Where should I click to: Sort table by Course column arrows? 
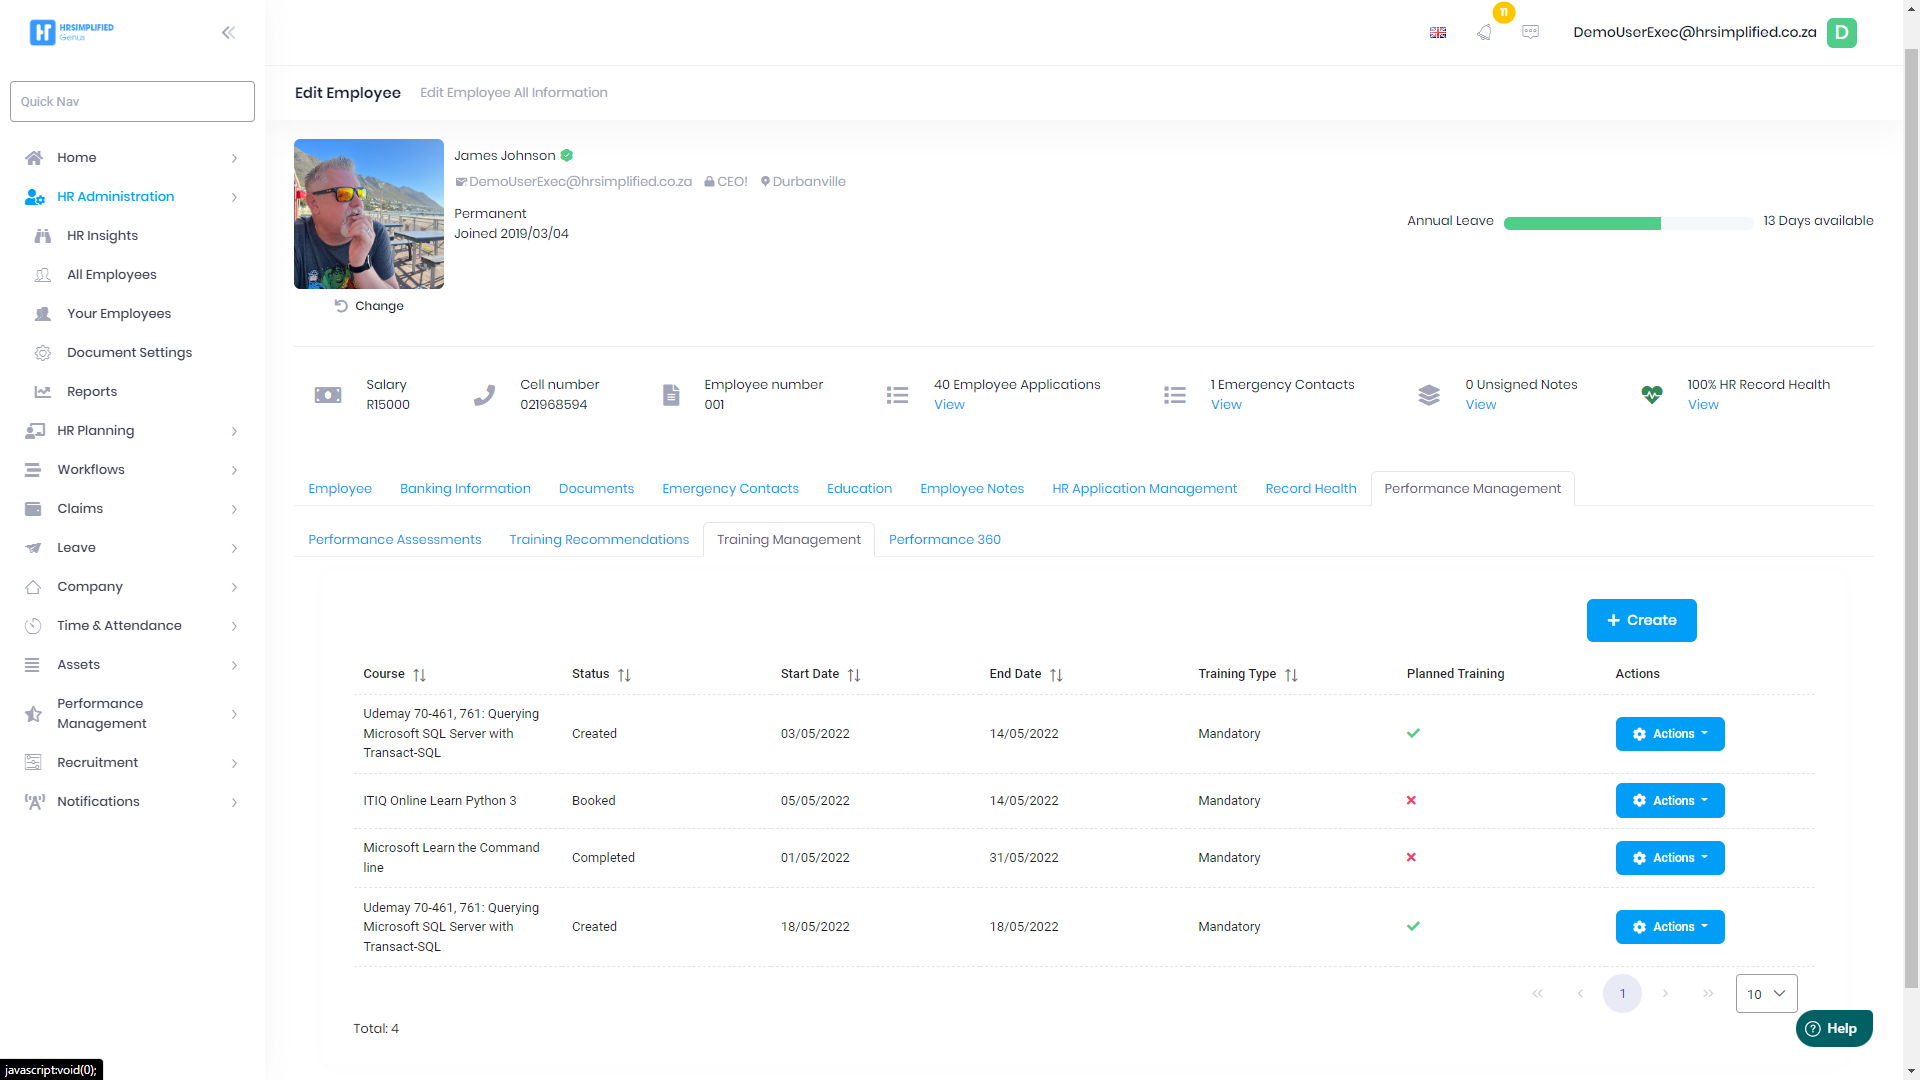420,675
